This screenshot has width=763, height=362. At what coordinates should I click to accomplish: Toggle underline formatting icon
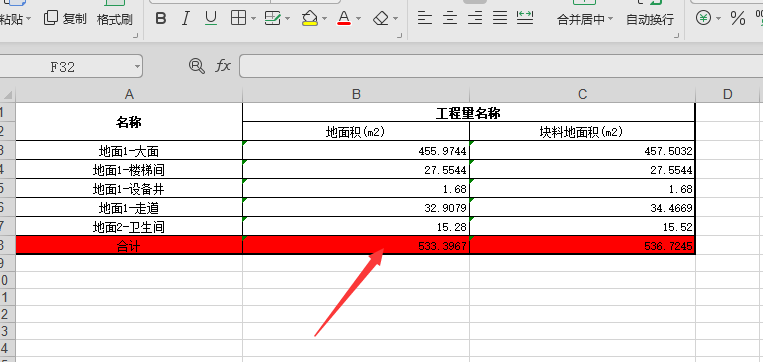click(211, 19)
